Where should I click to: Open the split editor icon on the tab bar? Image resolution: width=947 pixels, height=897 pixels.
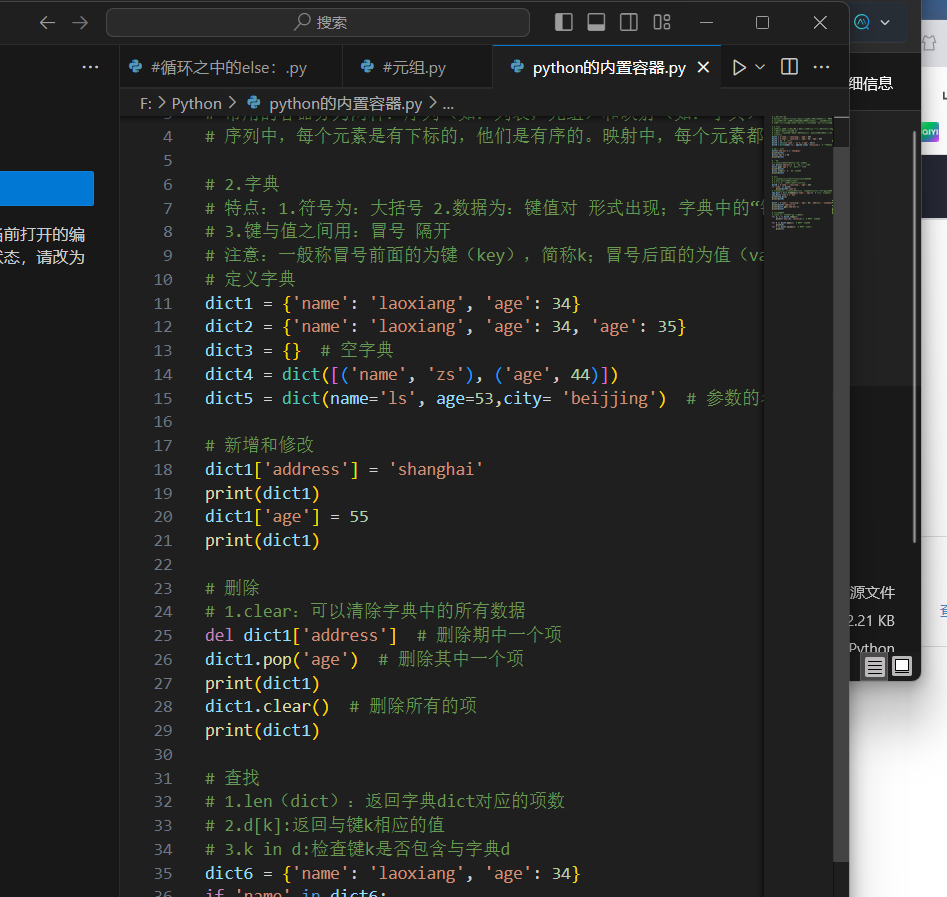coord(788,67)
